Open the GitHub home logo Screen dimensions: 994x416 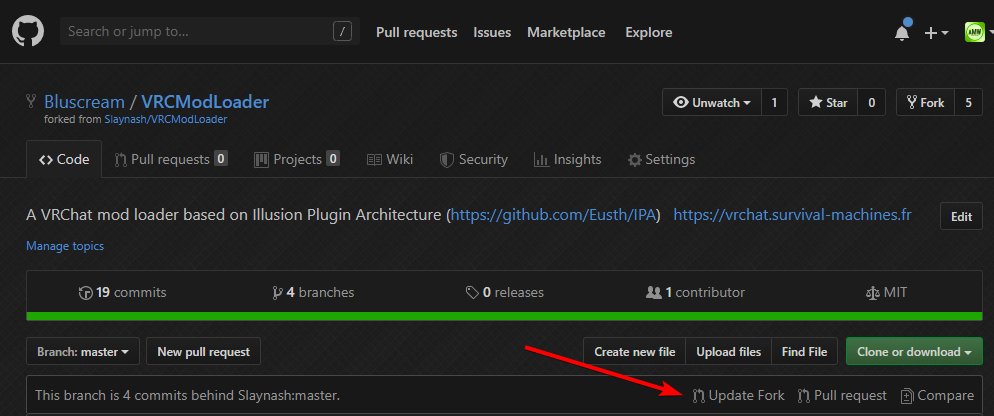point(28,30)
